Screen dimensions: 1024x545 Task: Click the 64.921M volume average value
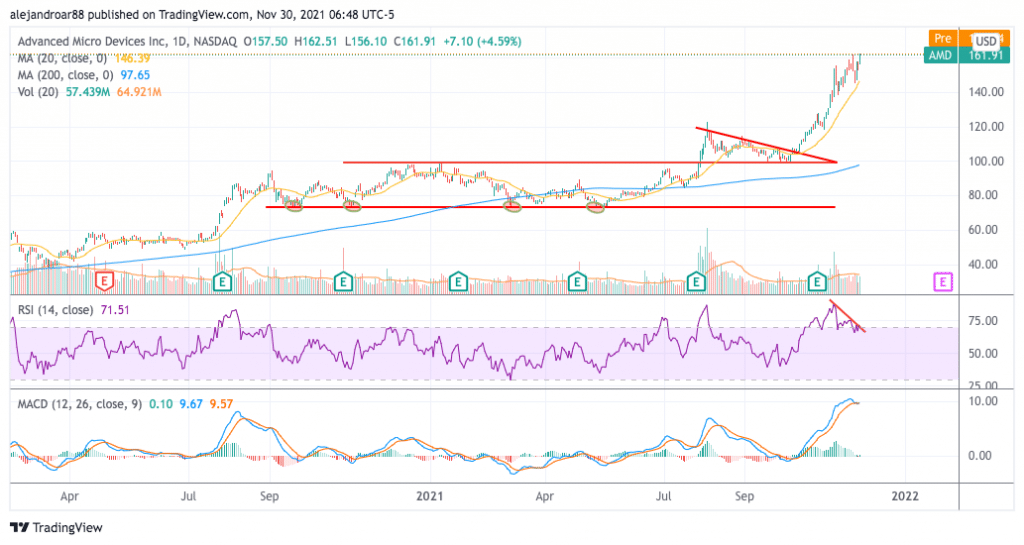(x=139, y=92)
